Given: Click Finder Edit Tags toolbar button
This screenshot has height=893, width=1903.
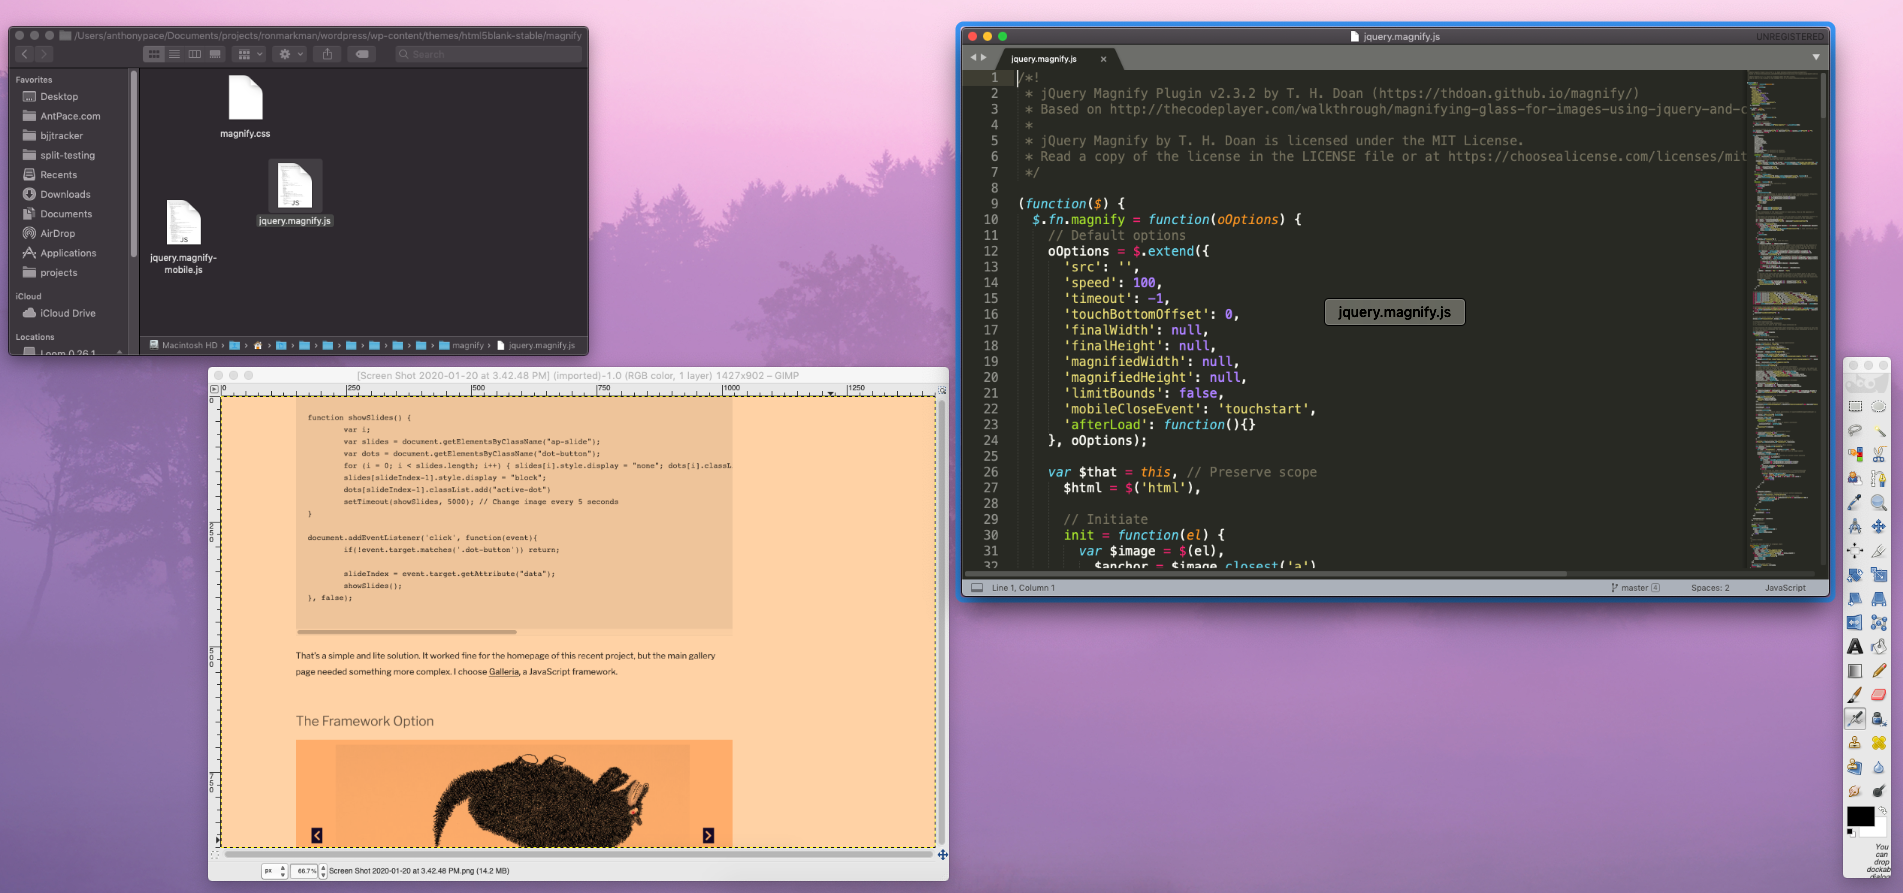Looking at the screenshot, I should click(x=362, y=54).
